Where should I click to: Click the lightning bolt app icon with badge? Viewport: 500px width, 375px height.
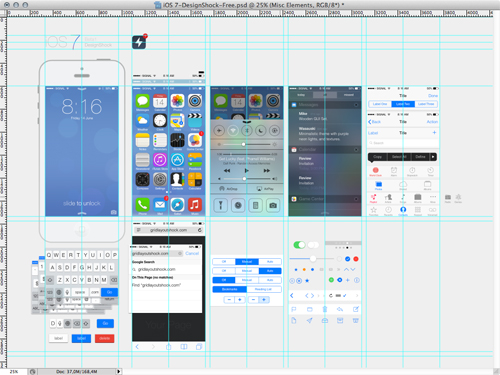click(x=139, y=42)
